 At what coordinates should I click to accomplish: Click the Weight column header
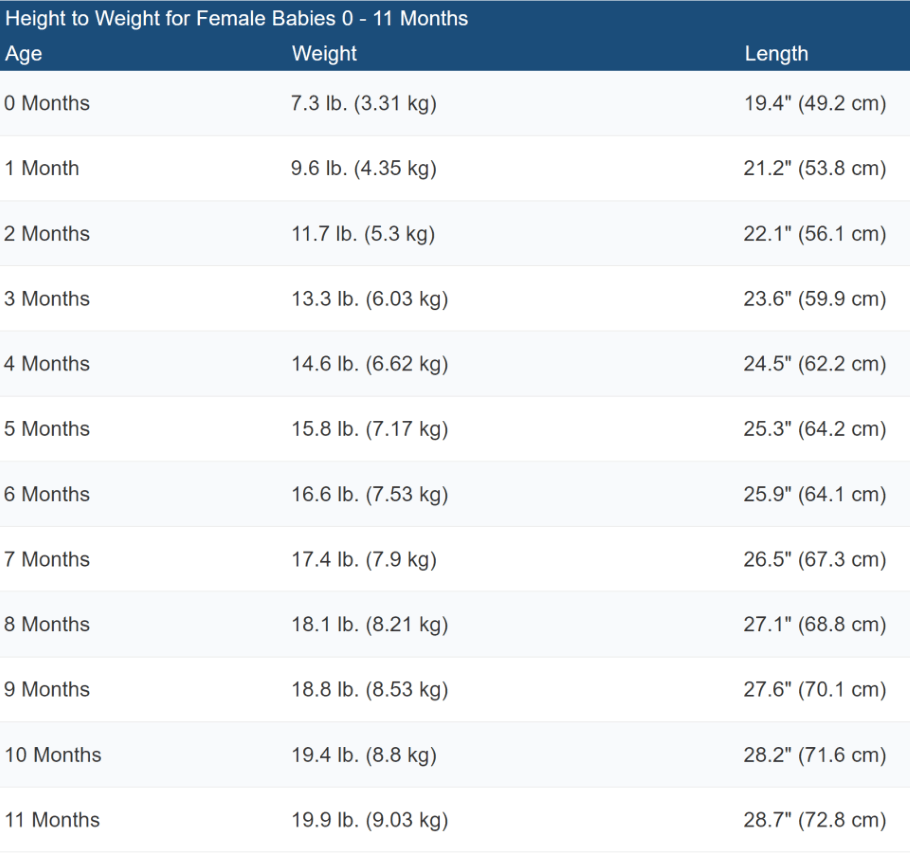pos(324,54)
